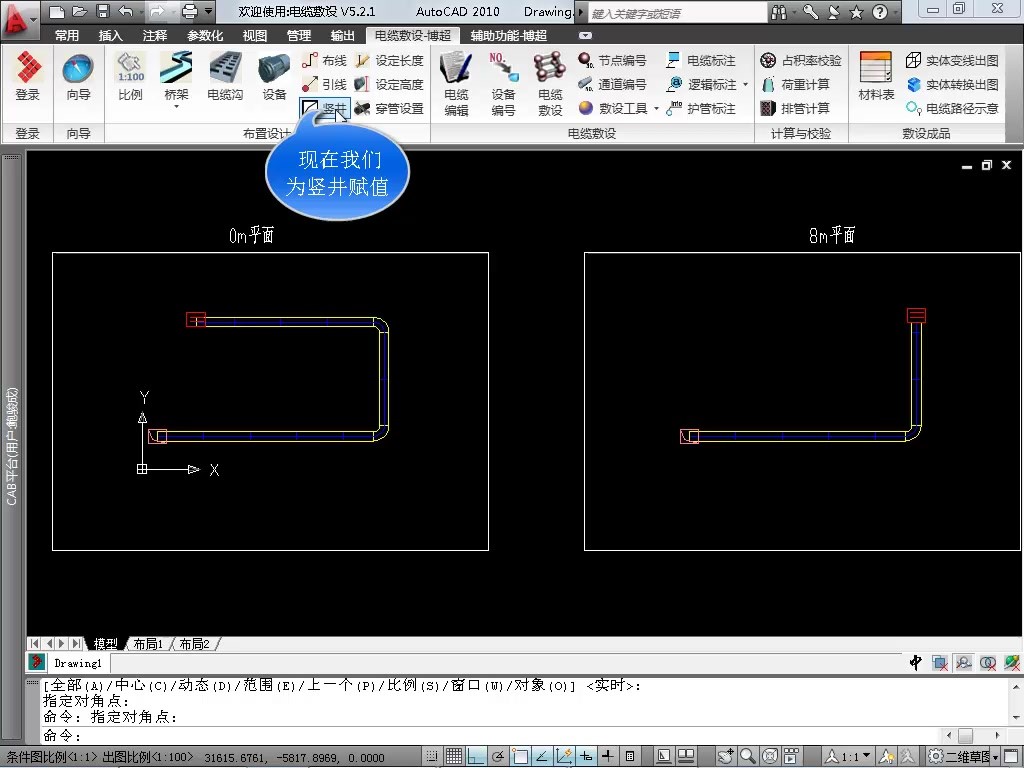Viewport: 1024px width, 768px height.
Task: Activate the 布线 wiring tool
Action: [324, 61]
